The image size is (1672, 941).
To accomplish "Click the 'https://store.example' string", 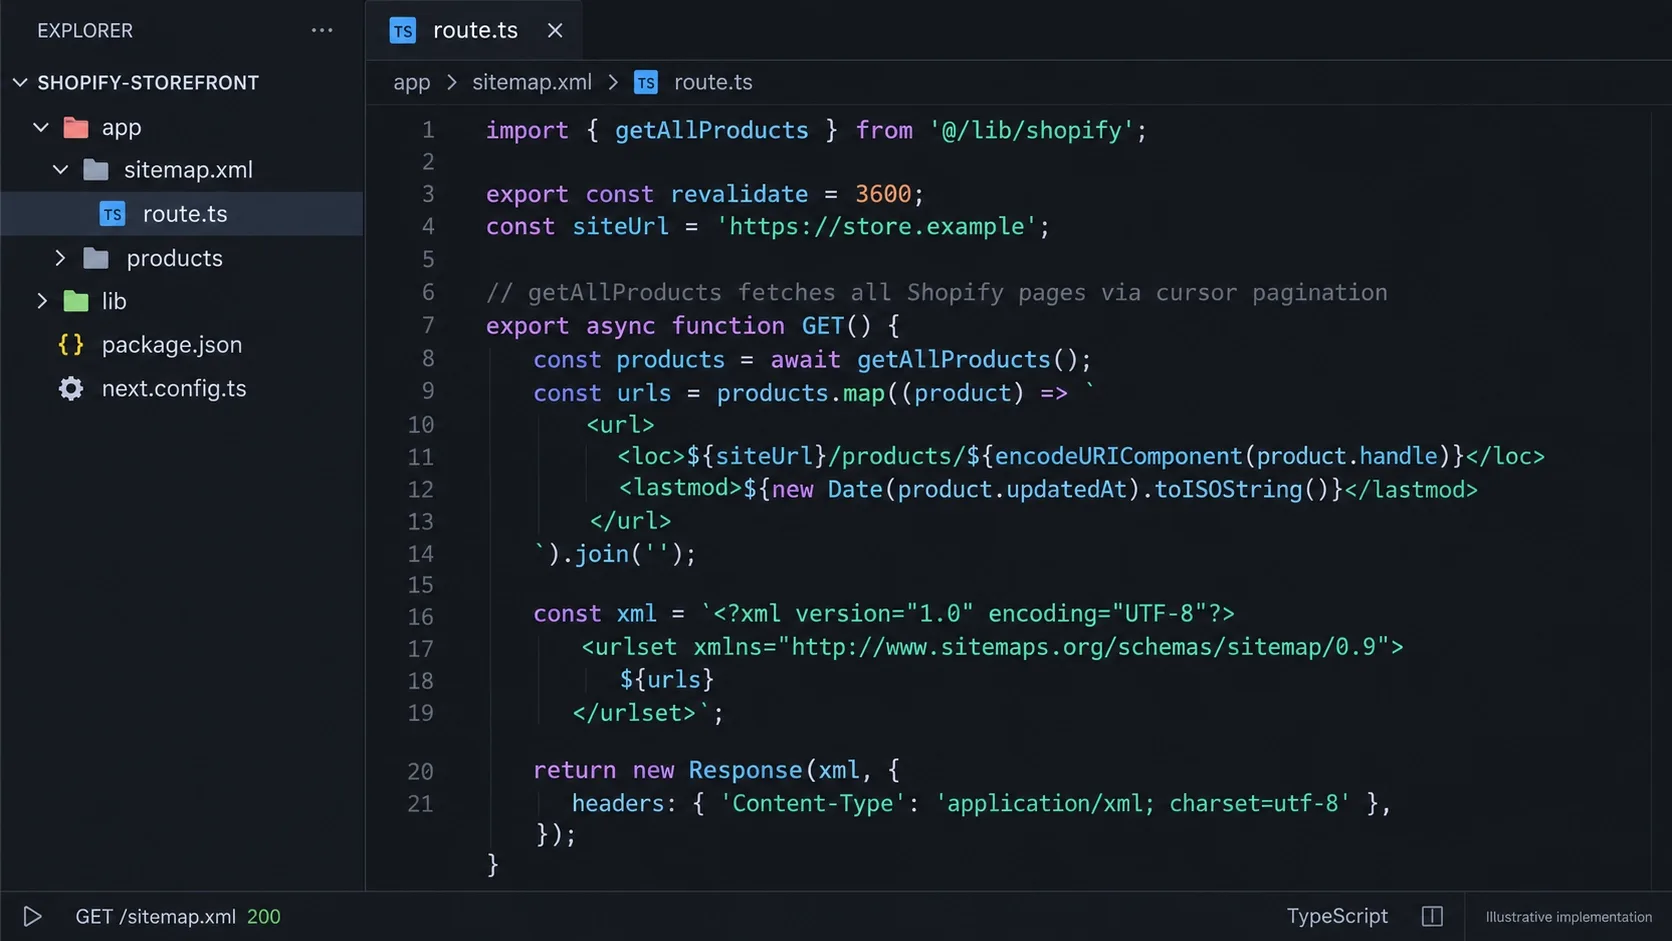I will pos(876,227).
